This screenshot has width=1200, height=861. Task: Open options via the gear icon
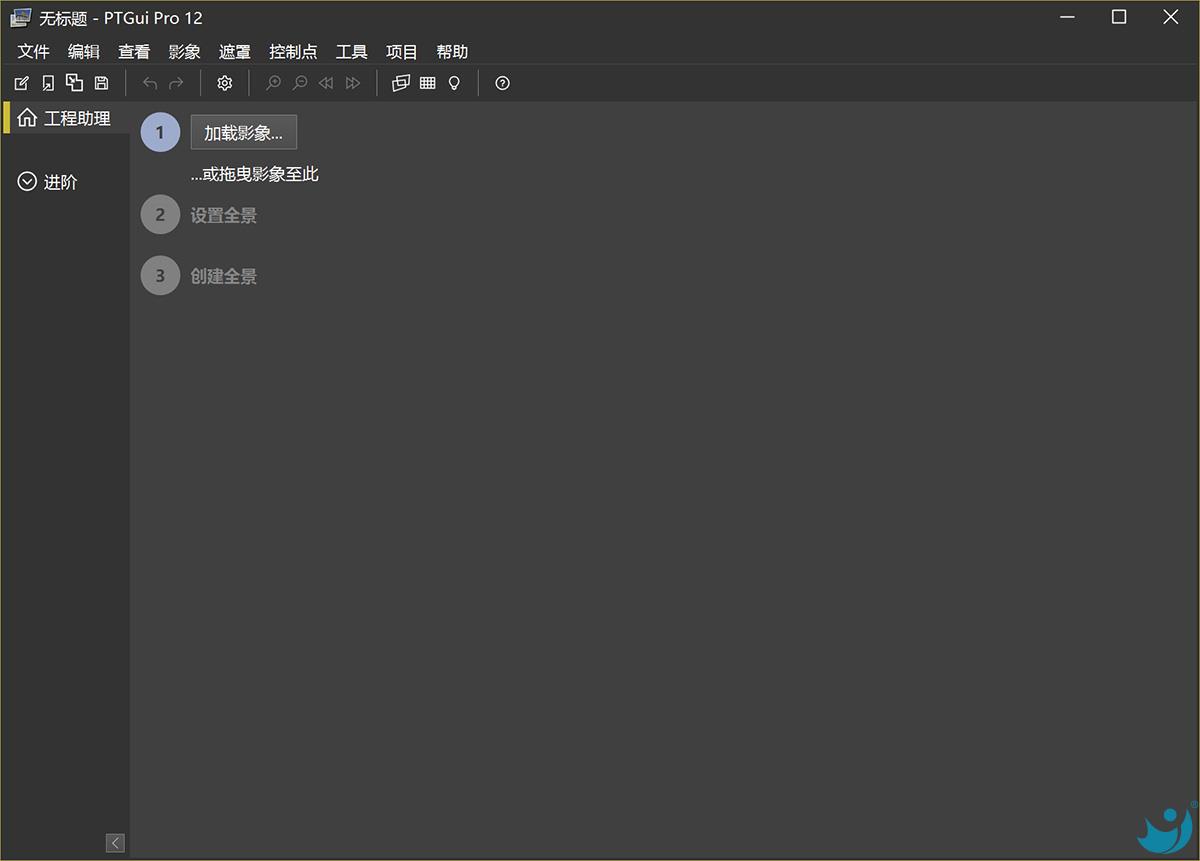225,83
